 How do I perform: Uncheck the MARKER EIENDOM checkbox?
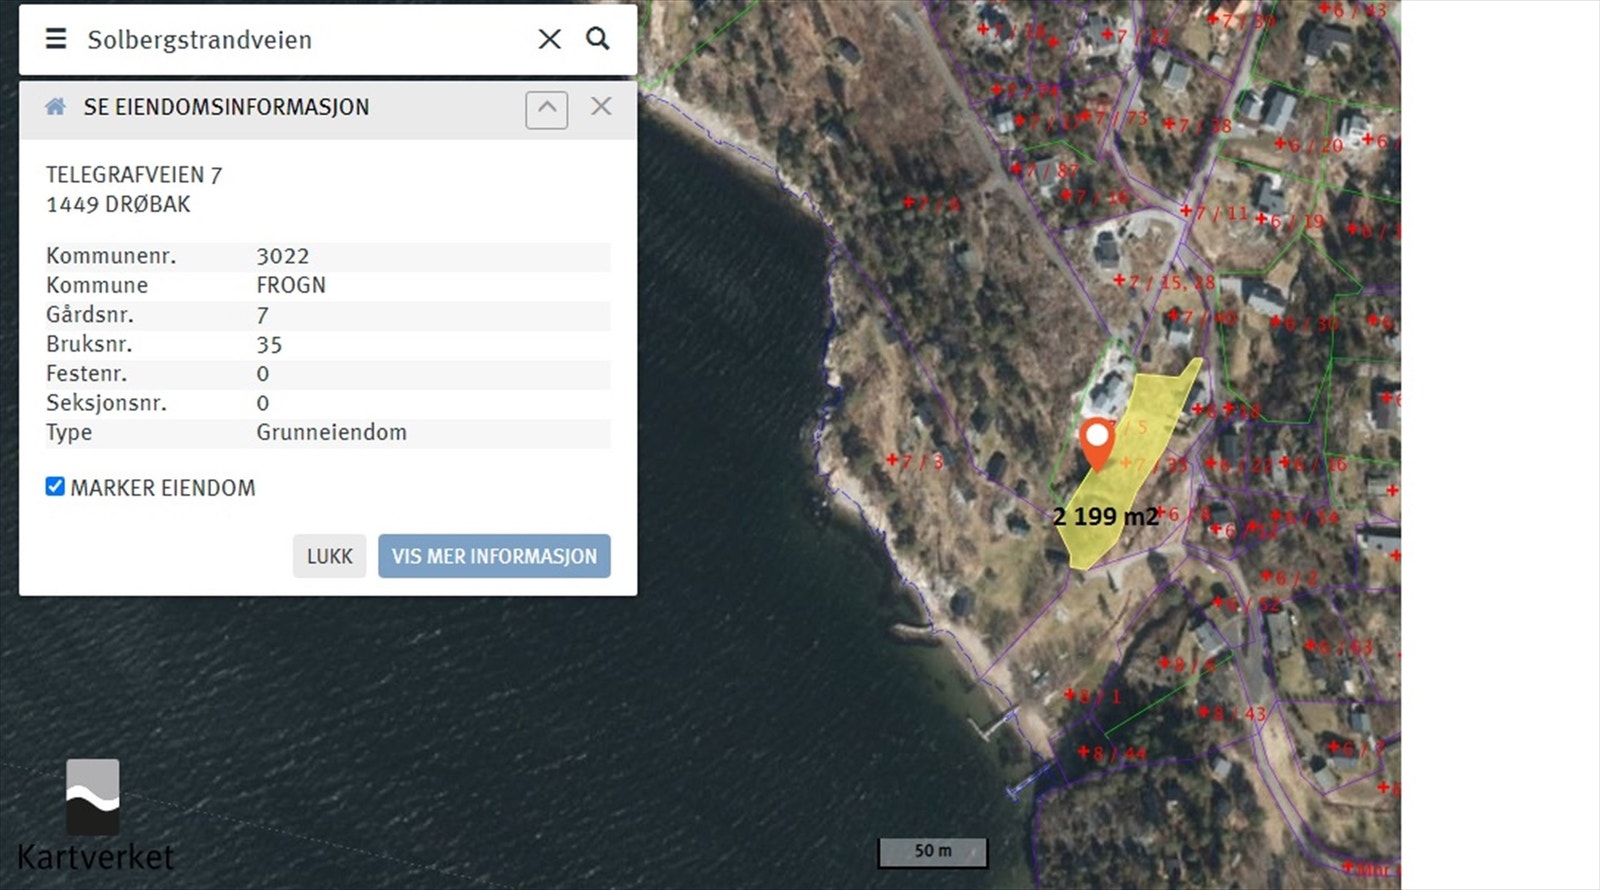click(55, 487)
